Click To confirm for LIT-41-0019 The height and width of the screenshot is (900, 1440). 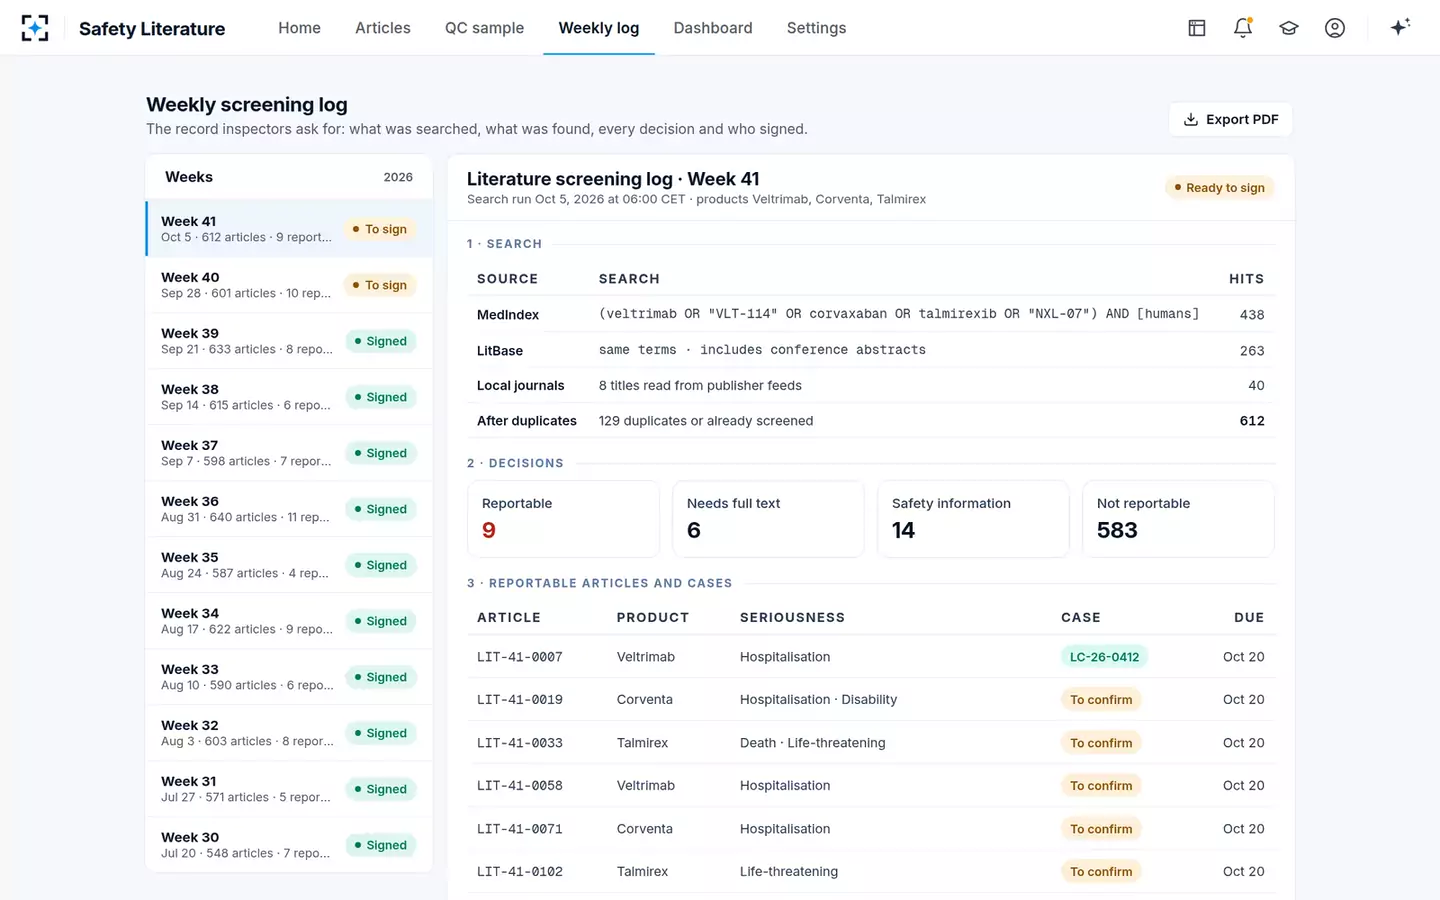(x=1101, y=700)
